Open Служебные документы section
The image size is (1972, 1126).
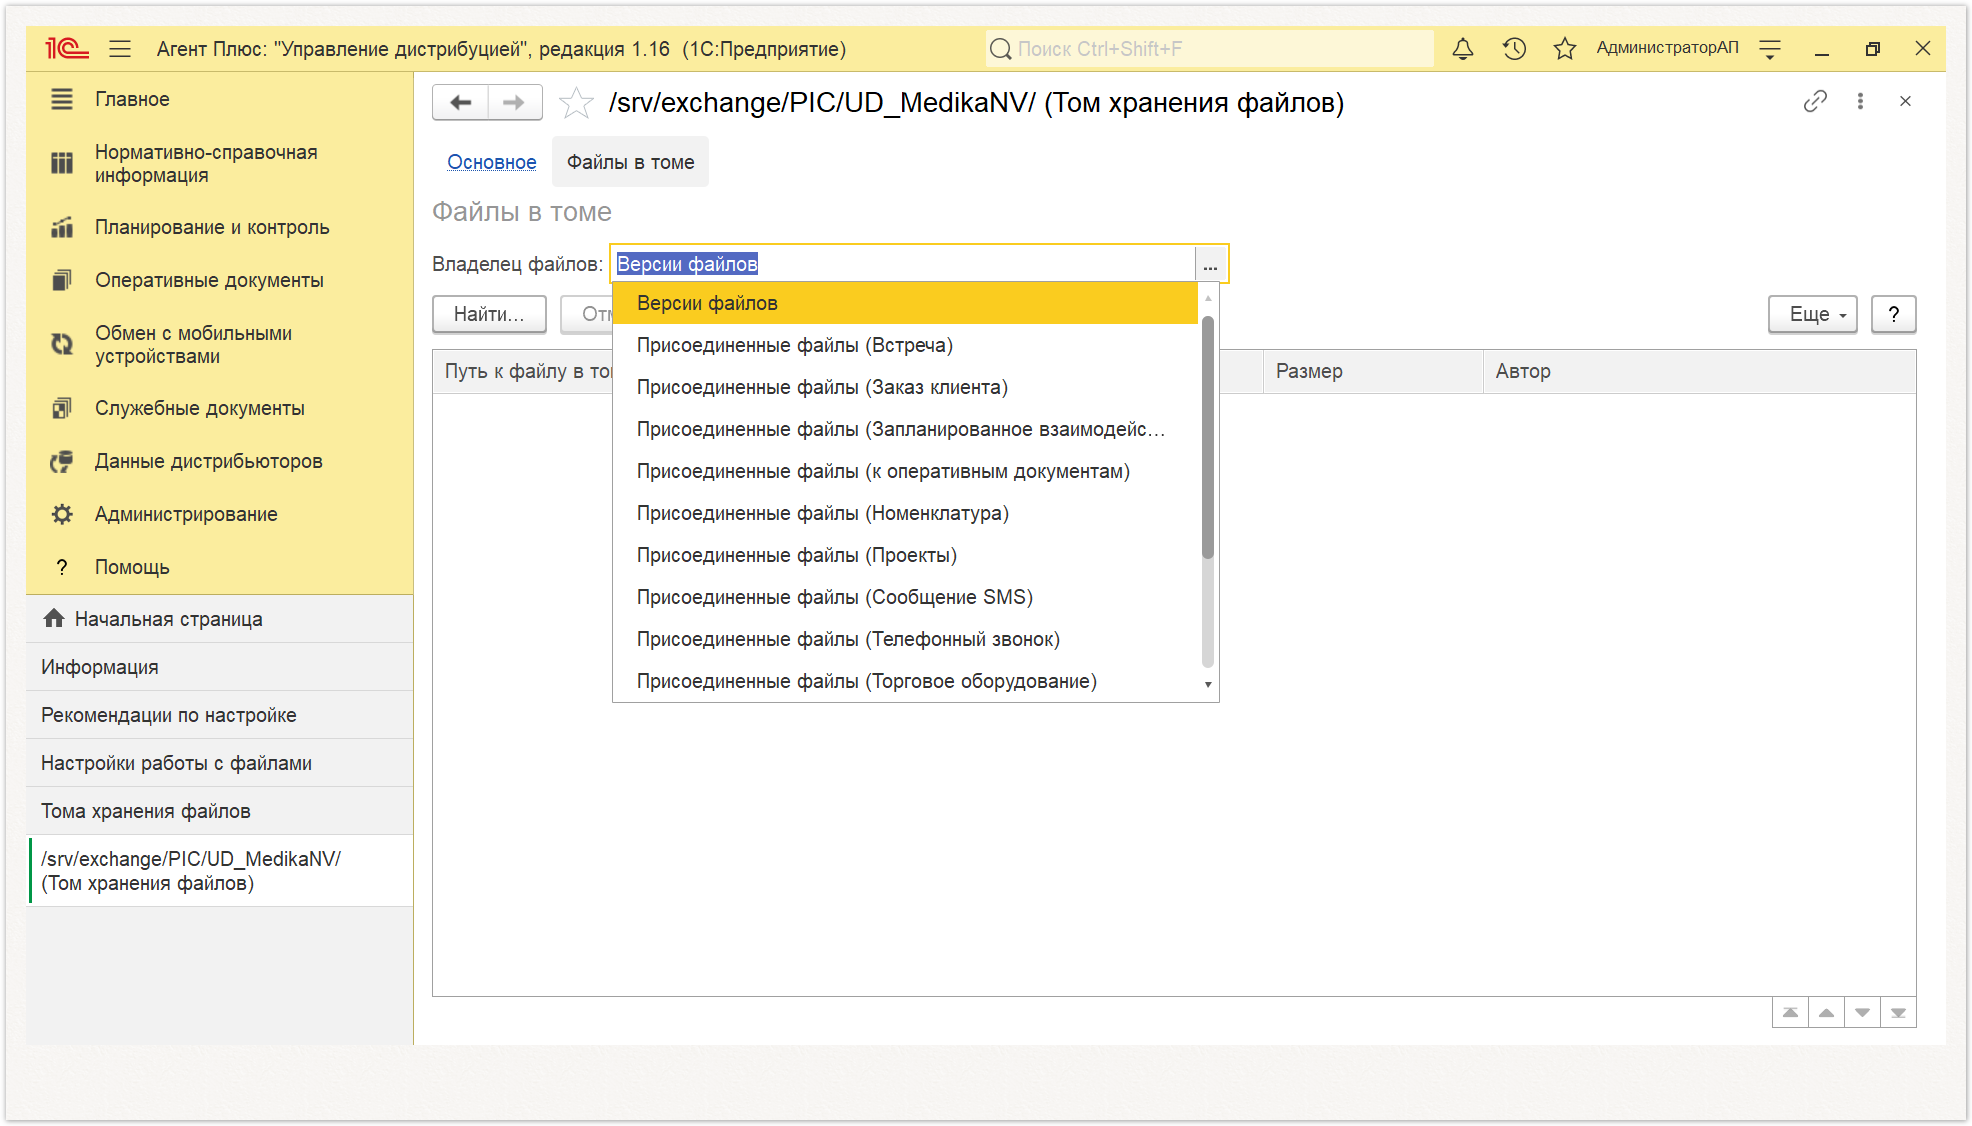[220, 408]
